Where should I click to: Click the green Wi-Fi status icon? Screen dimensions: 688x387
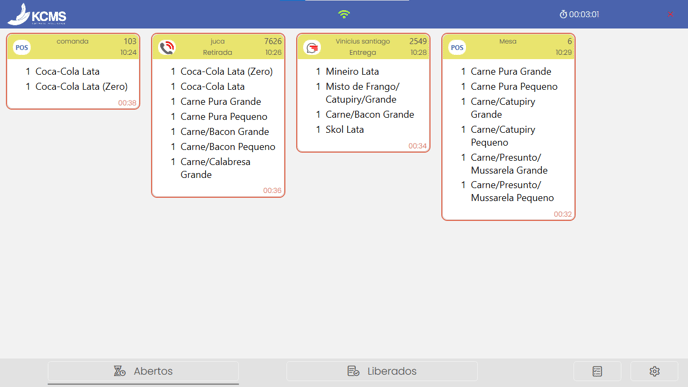[x=344, y=14]
